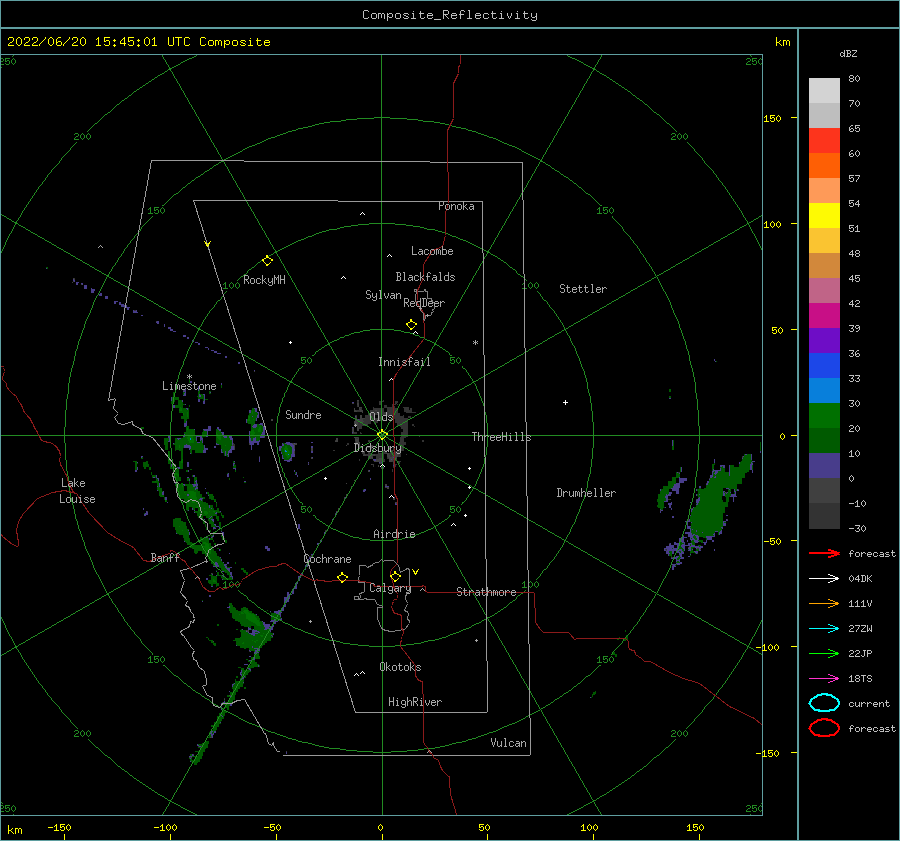Click the Calgary city label
Image resolution: width=900 pixels, height=841 pixels.
(x=390, y=588)
